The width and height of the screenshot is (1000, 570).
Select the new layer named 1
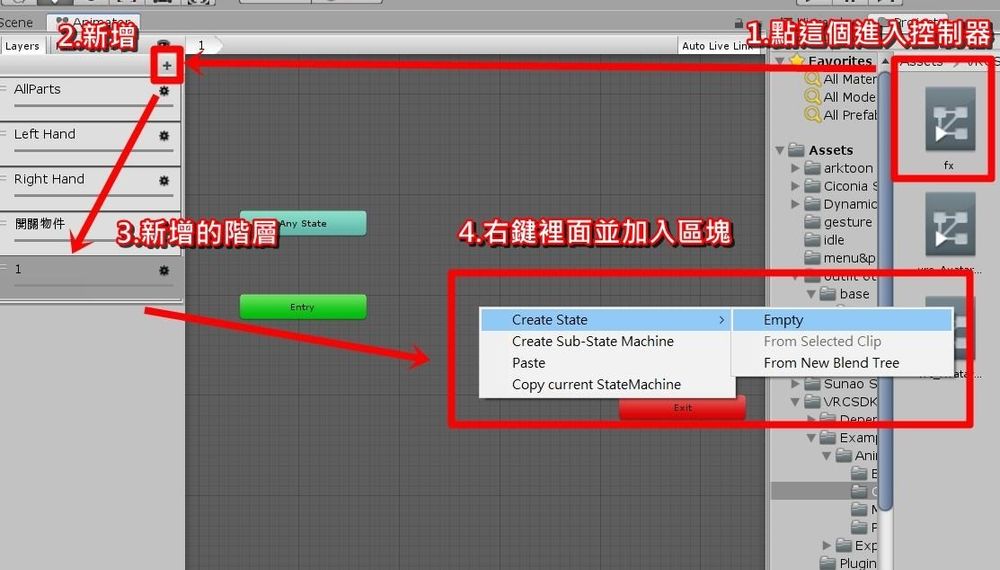[x=91, y=277]
